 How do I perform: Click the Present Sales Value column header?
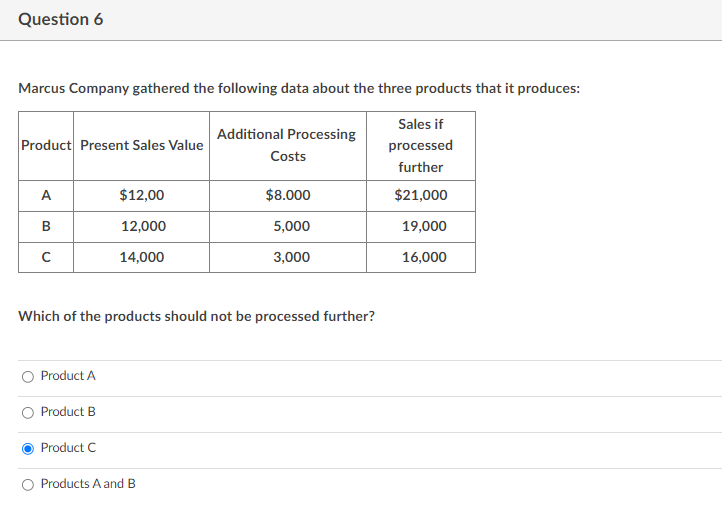(x=141, y=145)
